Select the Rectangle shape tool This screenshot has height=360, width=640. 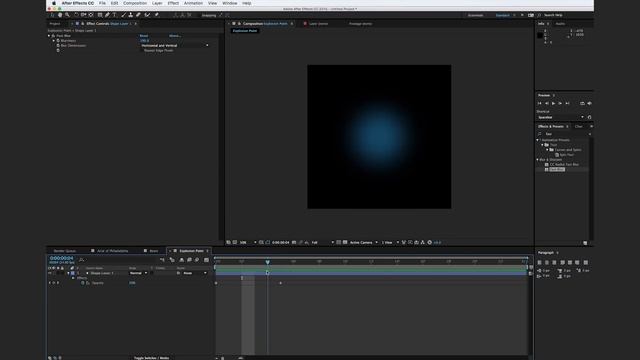pyautogui.click(x=100, y=15)
